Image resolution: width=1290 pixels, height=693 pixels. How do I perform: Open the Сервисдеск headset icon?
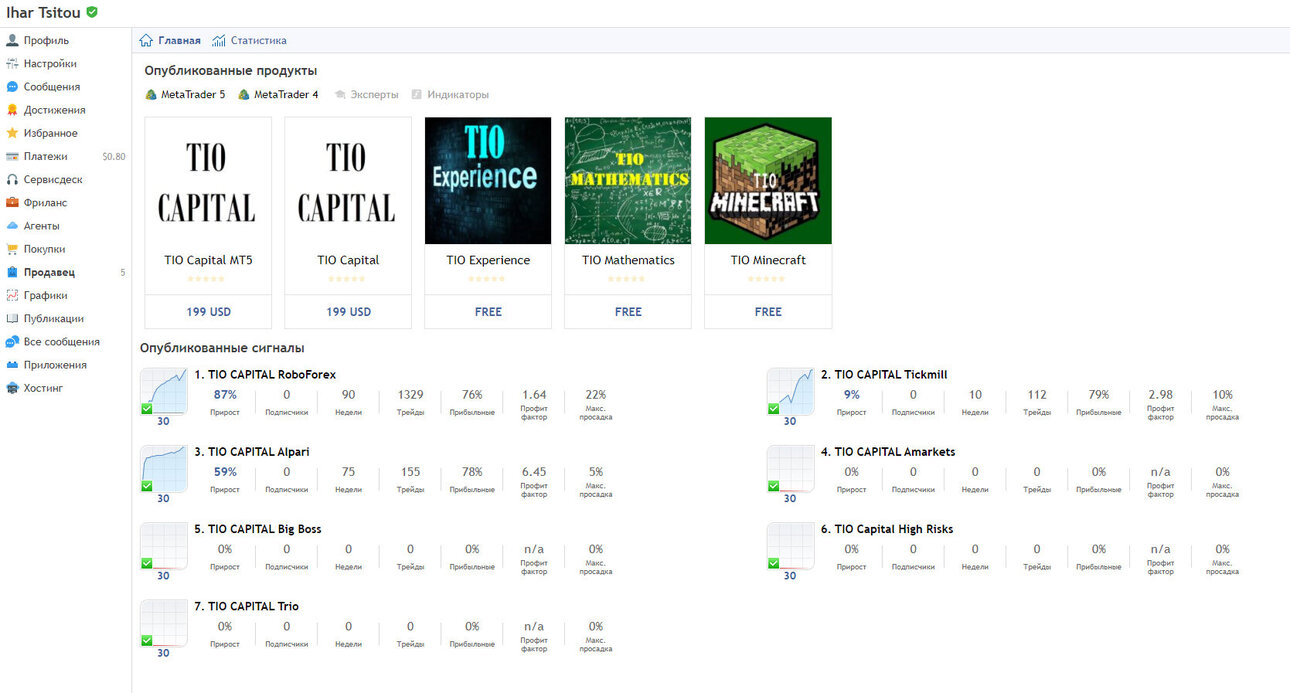(x=12, y=179)
